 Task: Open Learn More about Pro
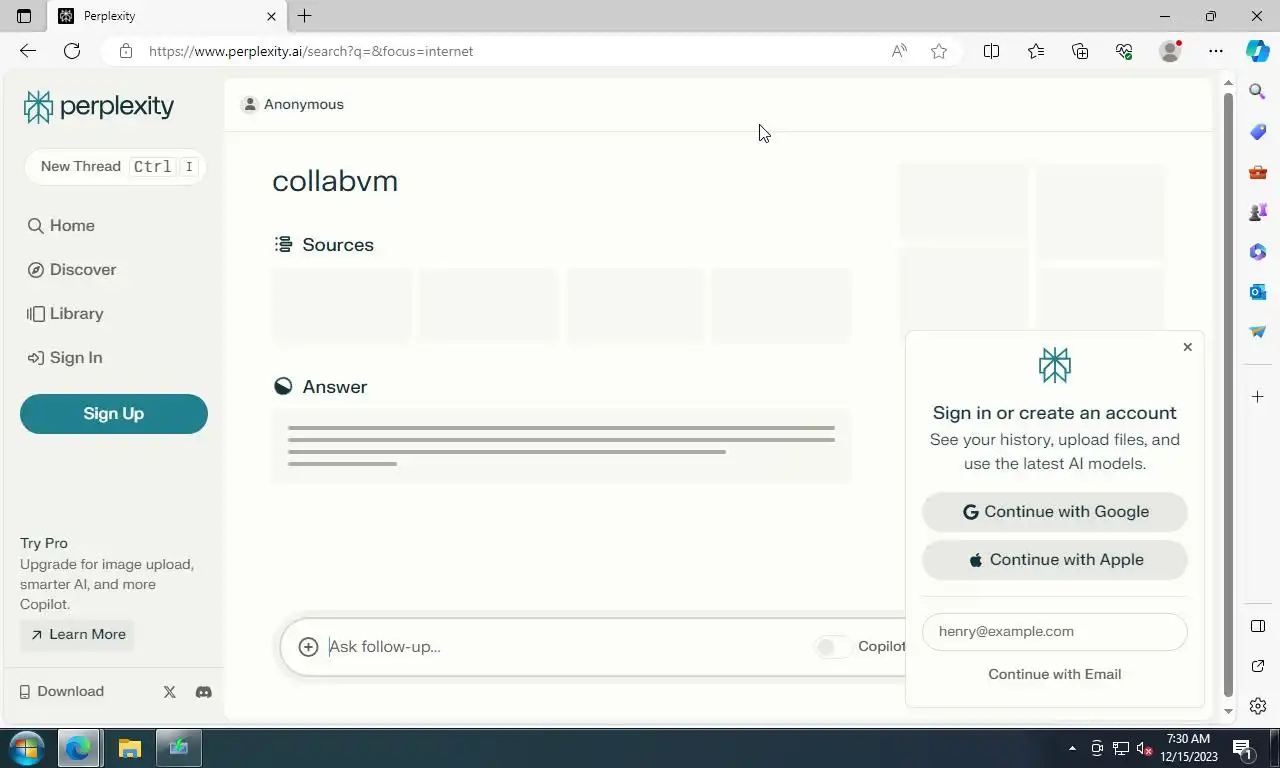(77, 635)
